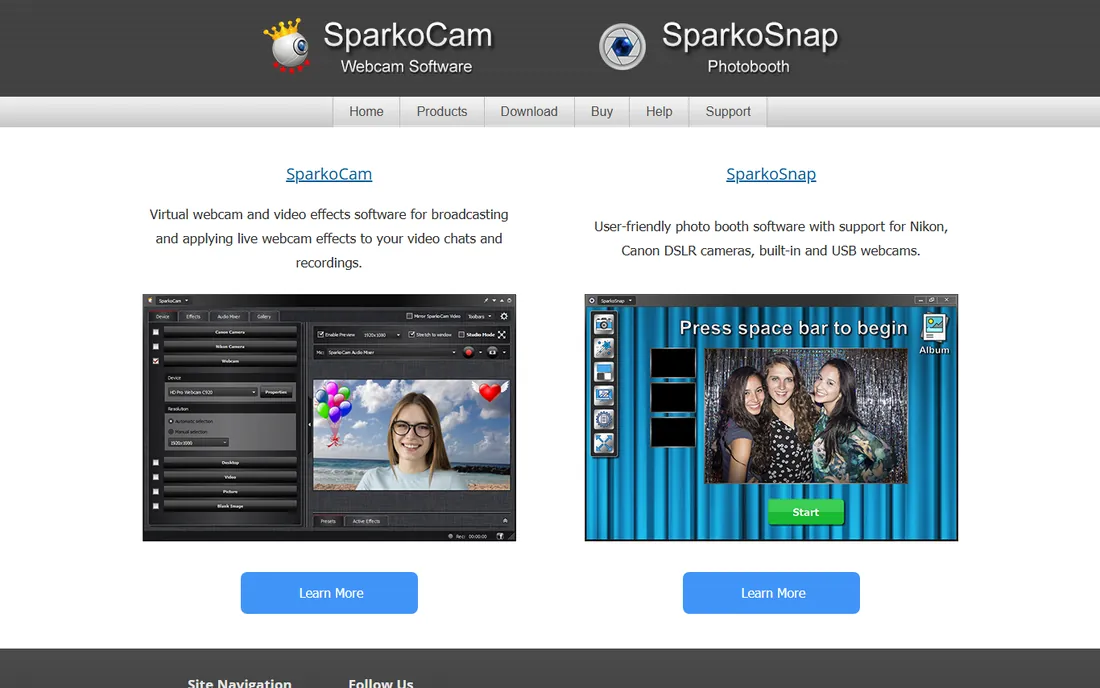Click the SparkoCam eyeball-with-crown logo icon
Image resolution: width=1100 pixels, height=688 pixels.
pos(287,46)
